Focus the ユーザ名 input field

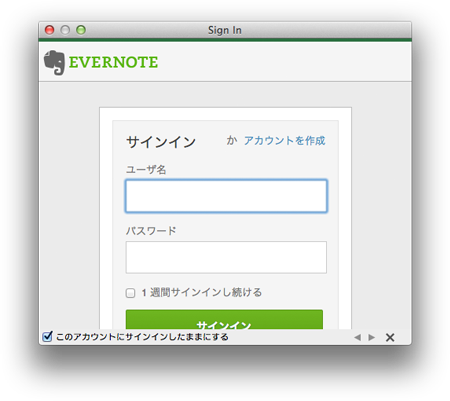(226, 196)
